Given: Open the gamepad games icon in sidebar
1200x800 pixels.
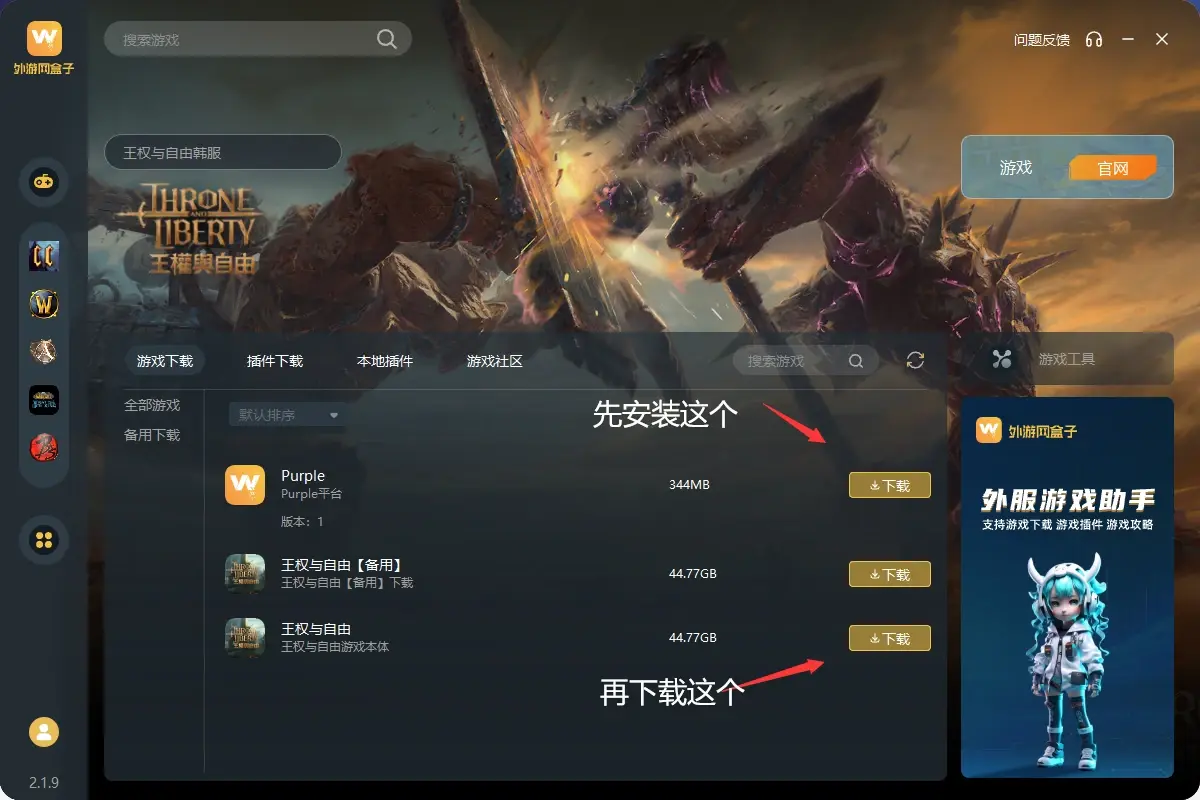Looking at the screenshot, I should click(x=44, y=183).
